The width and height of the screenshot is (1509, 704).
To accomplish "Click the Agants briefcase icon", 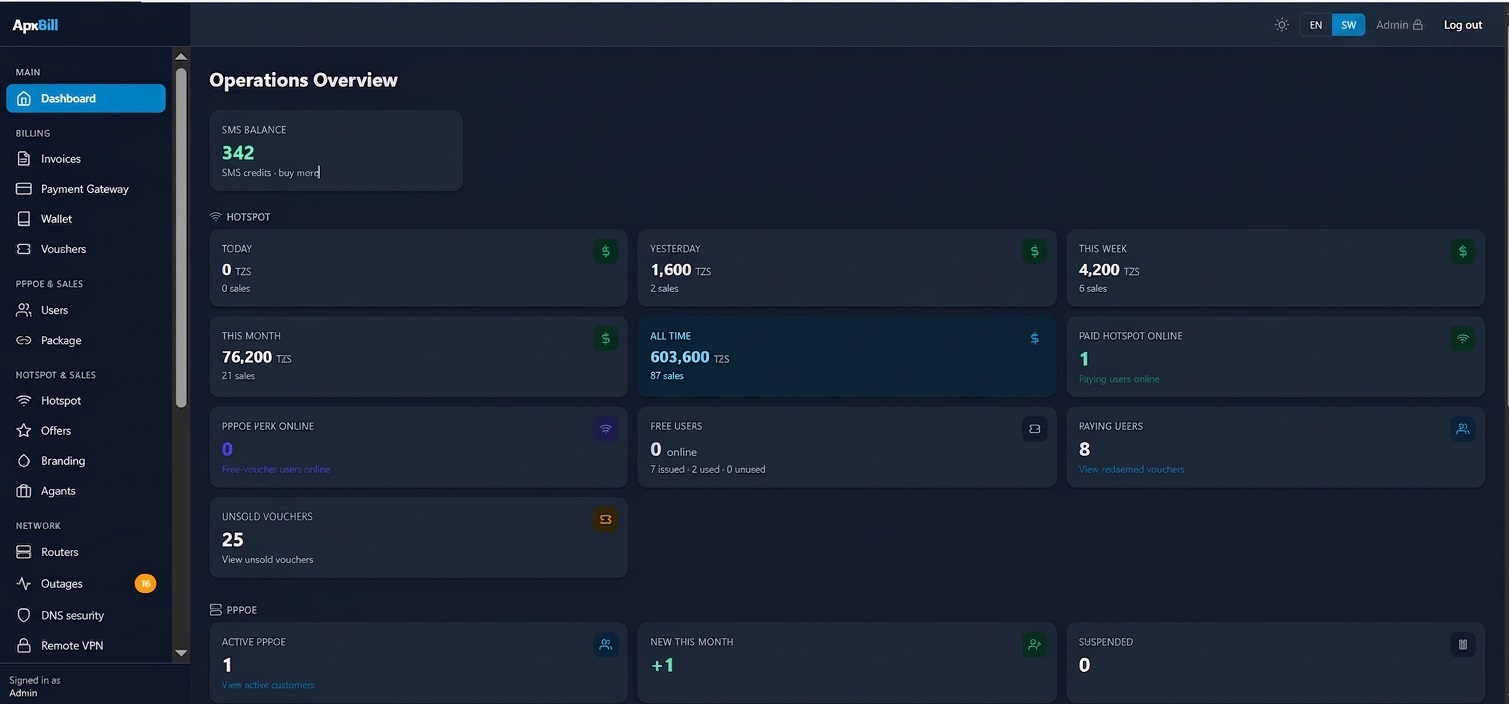I will click(24, 491).
